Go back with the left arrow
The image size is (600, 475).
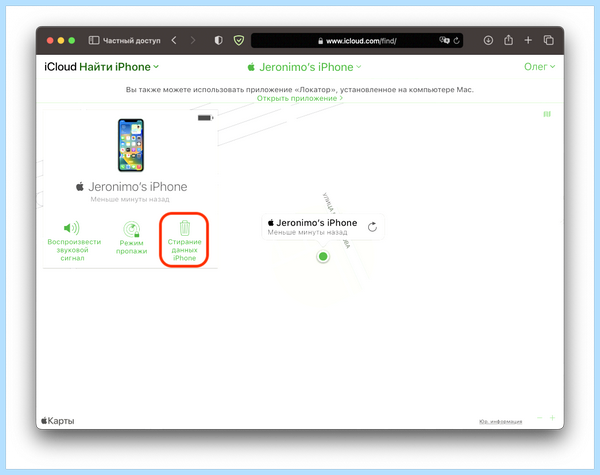tap(174, 40)
